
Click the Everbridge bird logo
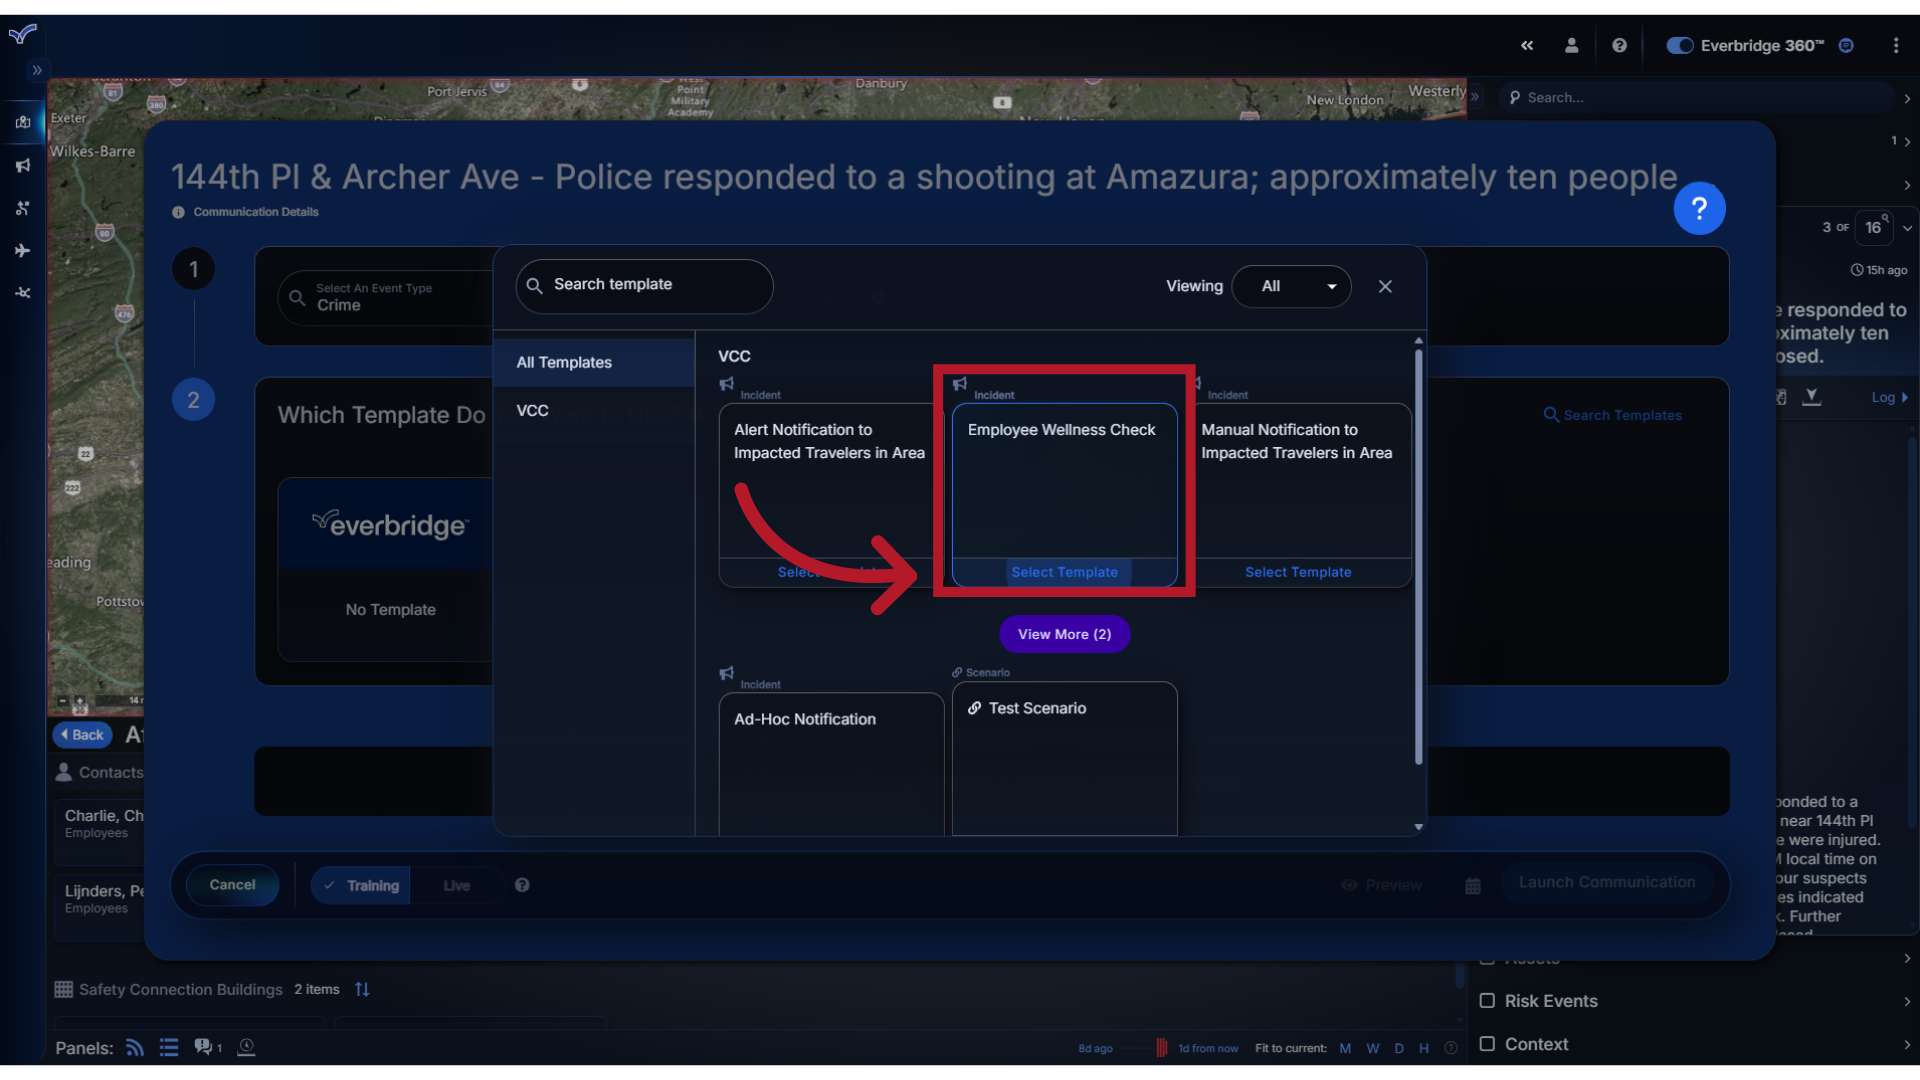pyautogui.click(x=22, y=35)
